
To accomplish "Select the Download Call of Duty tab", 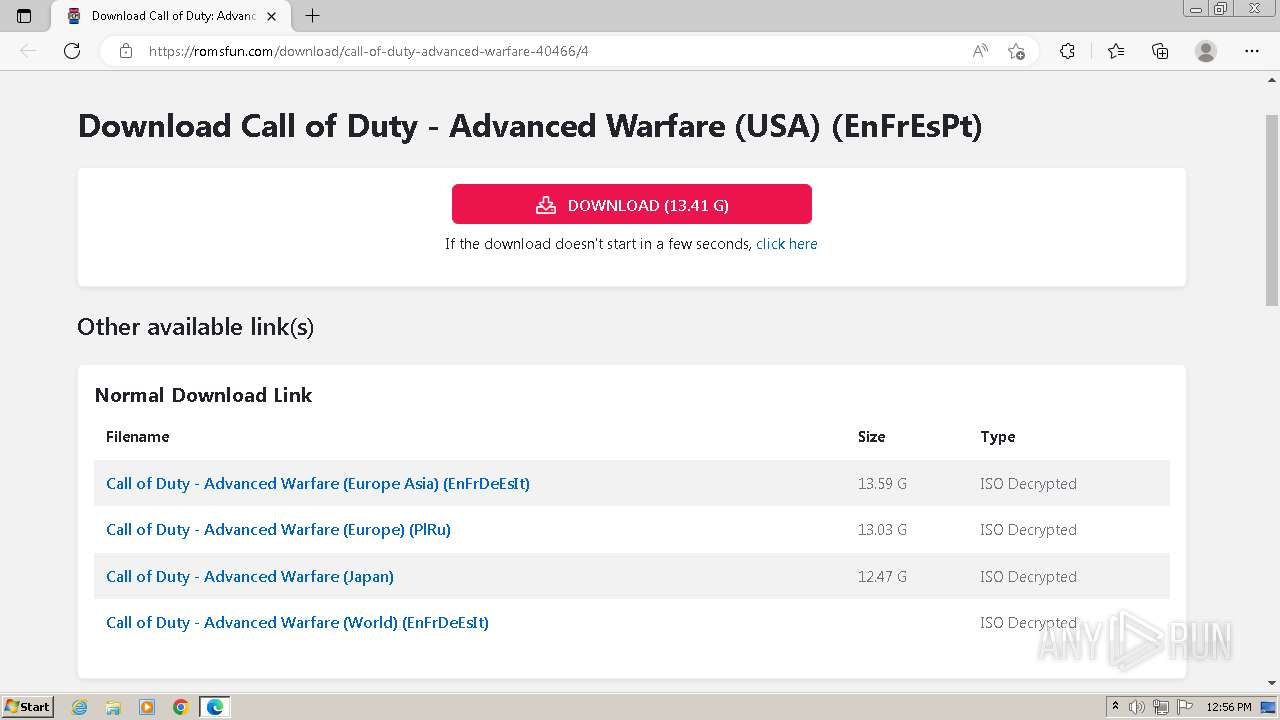I will pos(165,16).
